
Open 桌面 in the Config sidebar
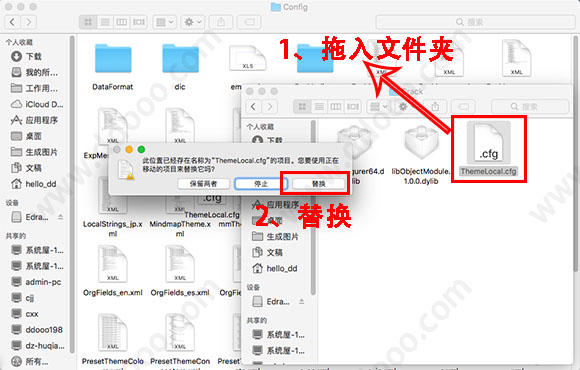(33, 136)
